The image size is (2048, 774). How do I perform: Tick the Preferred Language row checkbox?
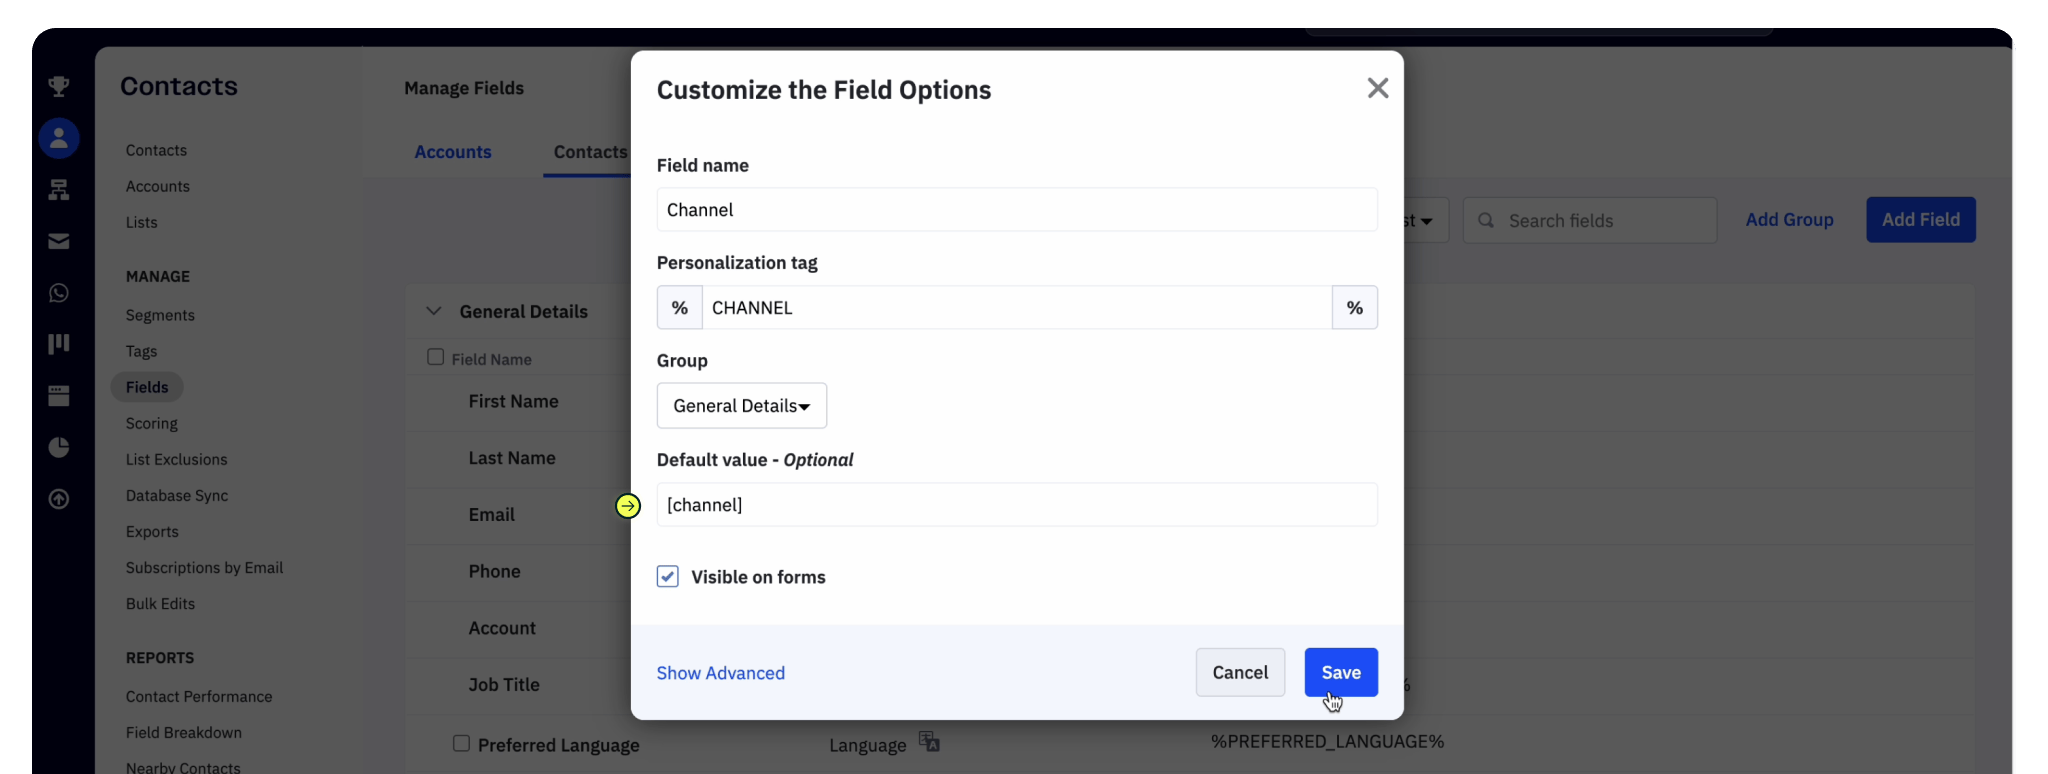461,744
